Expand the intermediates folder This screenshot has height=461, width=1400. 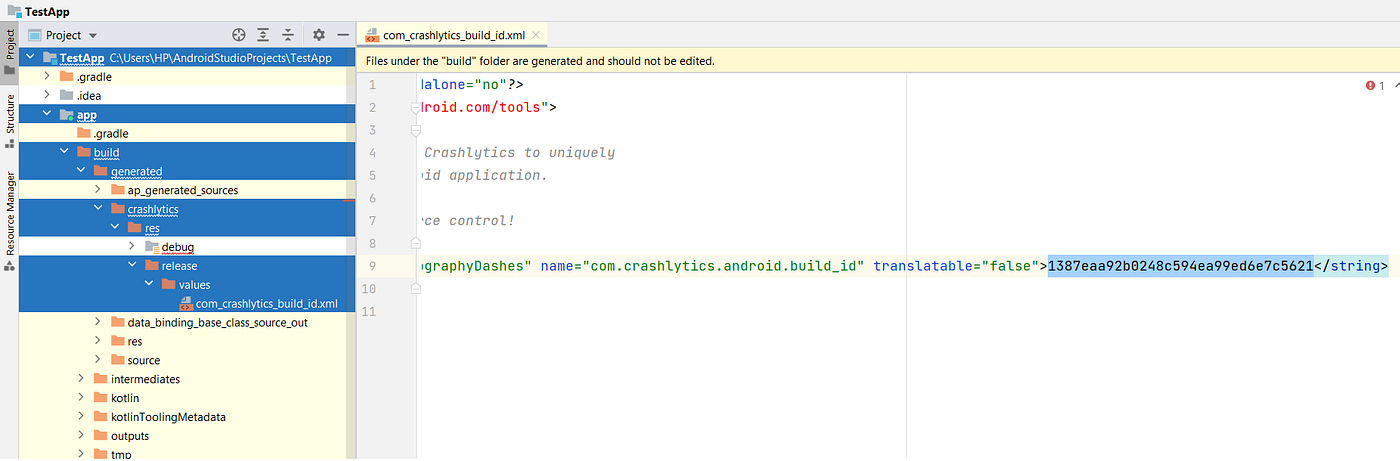(81, 379)
